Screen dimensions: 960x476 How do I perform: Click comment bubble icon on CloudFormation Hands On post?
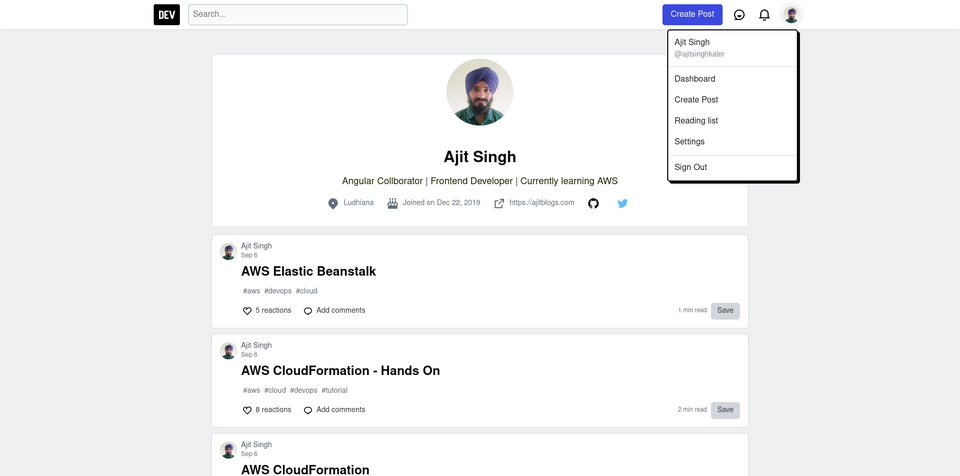(308, 410)
